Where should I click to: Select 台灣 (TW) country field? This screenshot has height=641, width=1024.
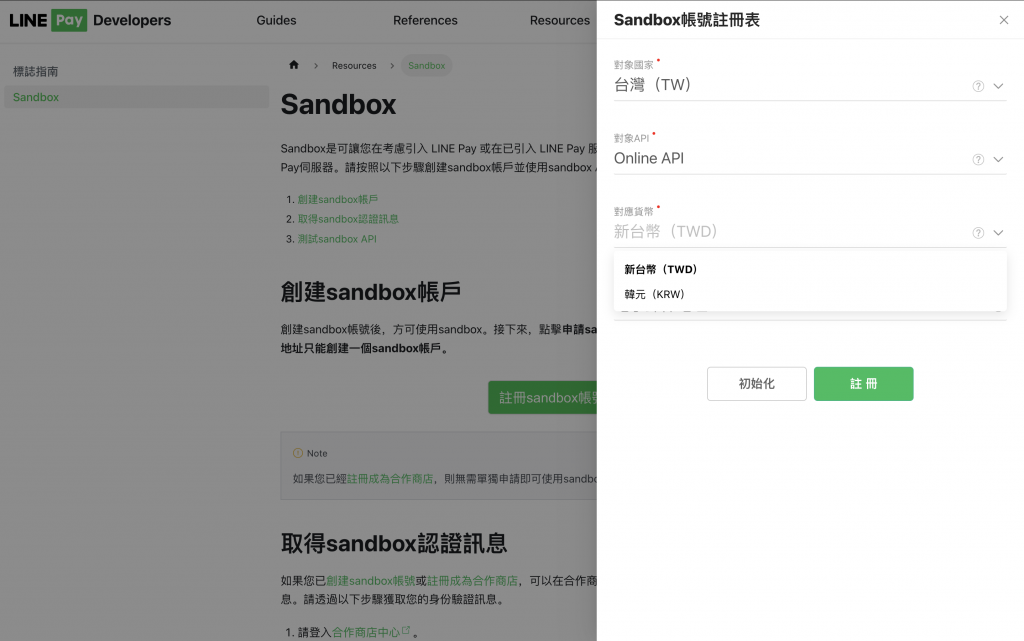[810, 86]
